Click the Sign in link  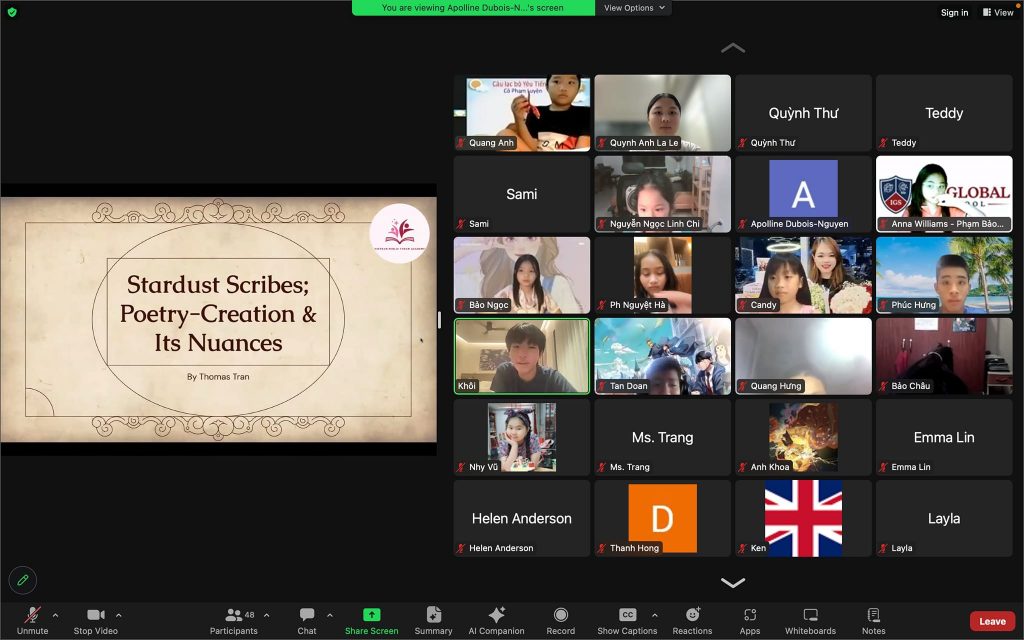[954, 13]
